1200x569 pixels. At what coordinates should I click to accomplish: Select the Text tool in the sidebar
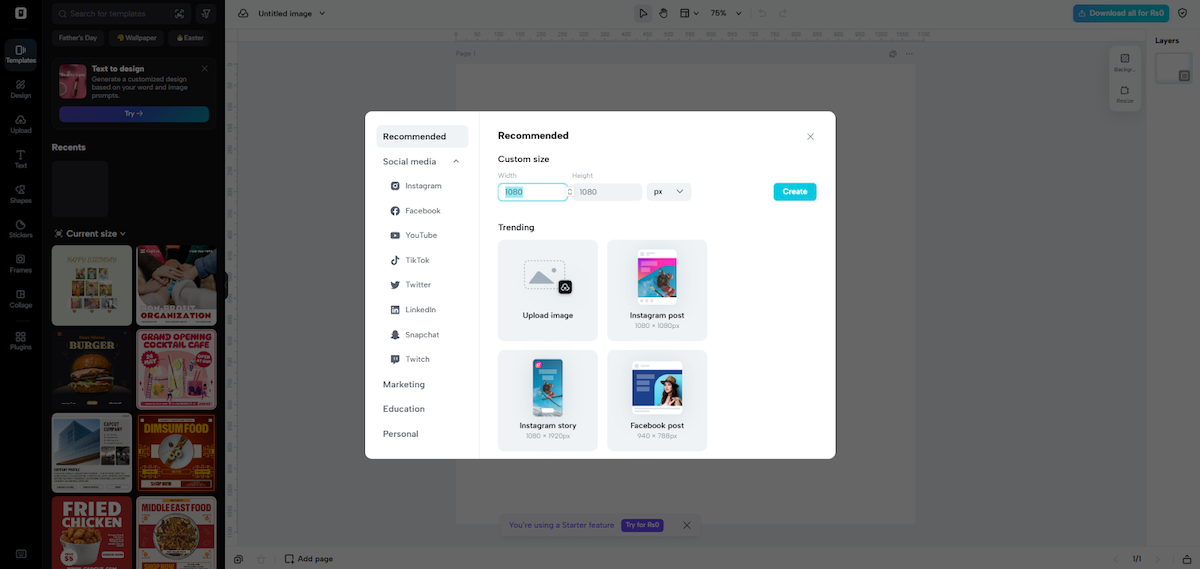pyautogui.click(x=20, y=159)
